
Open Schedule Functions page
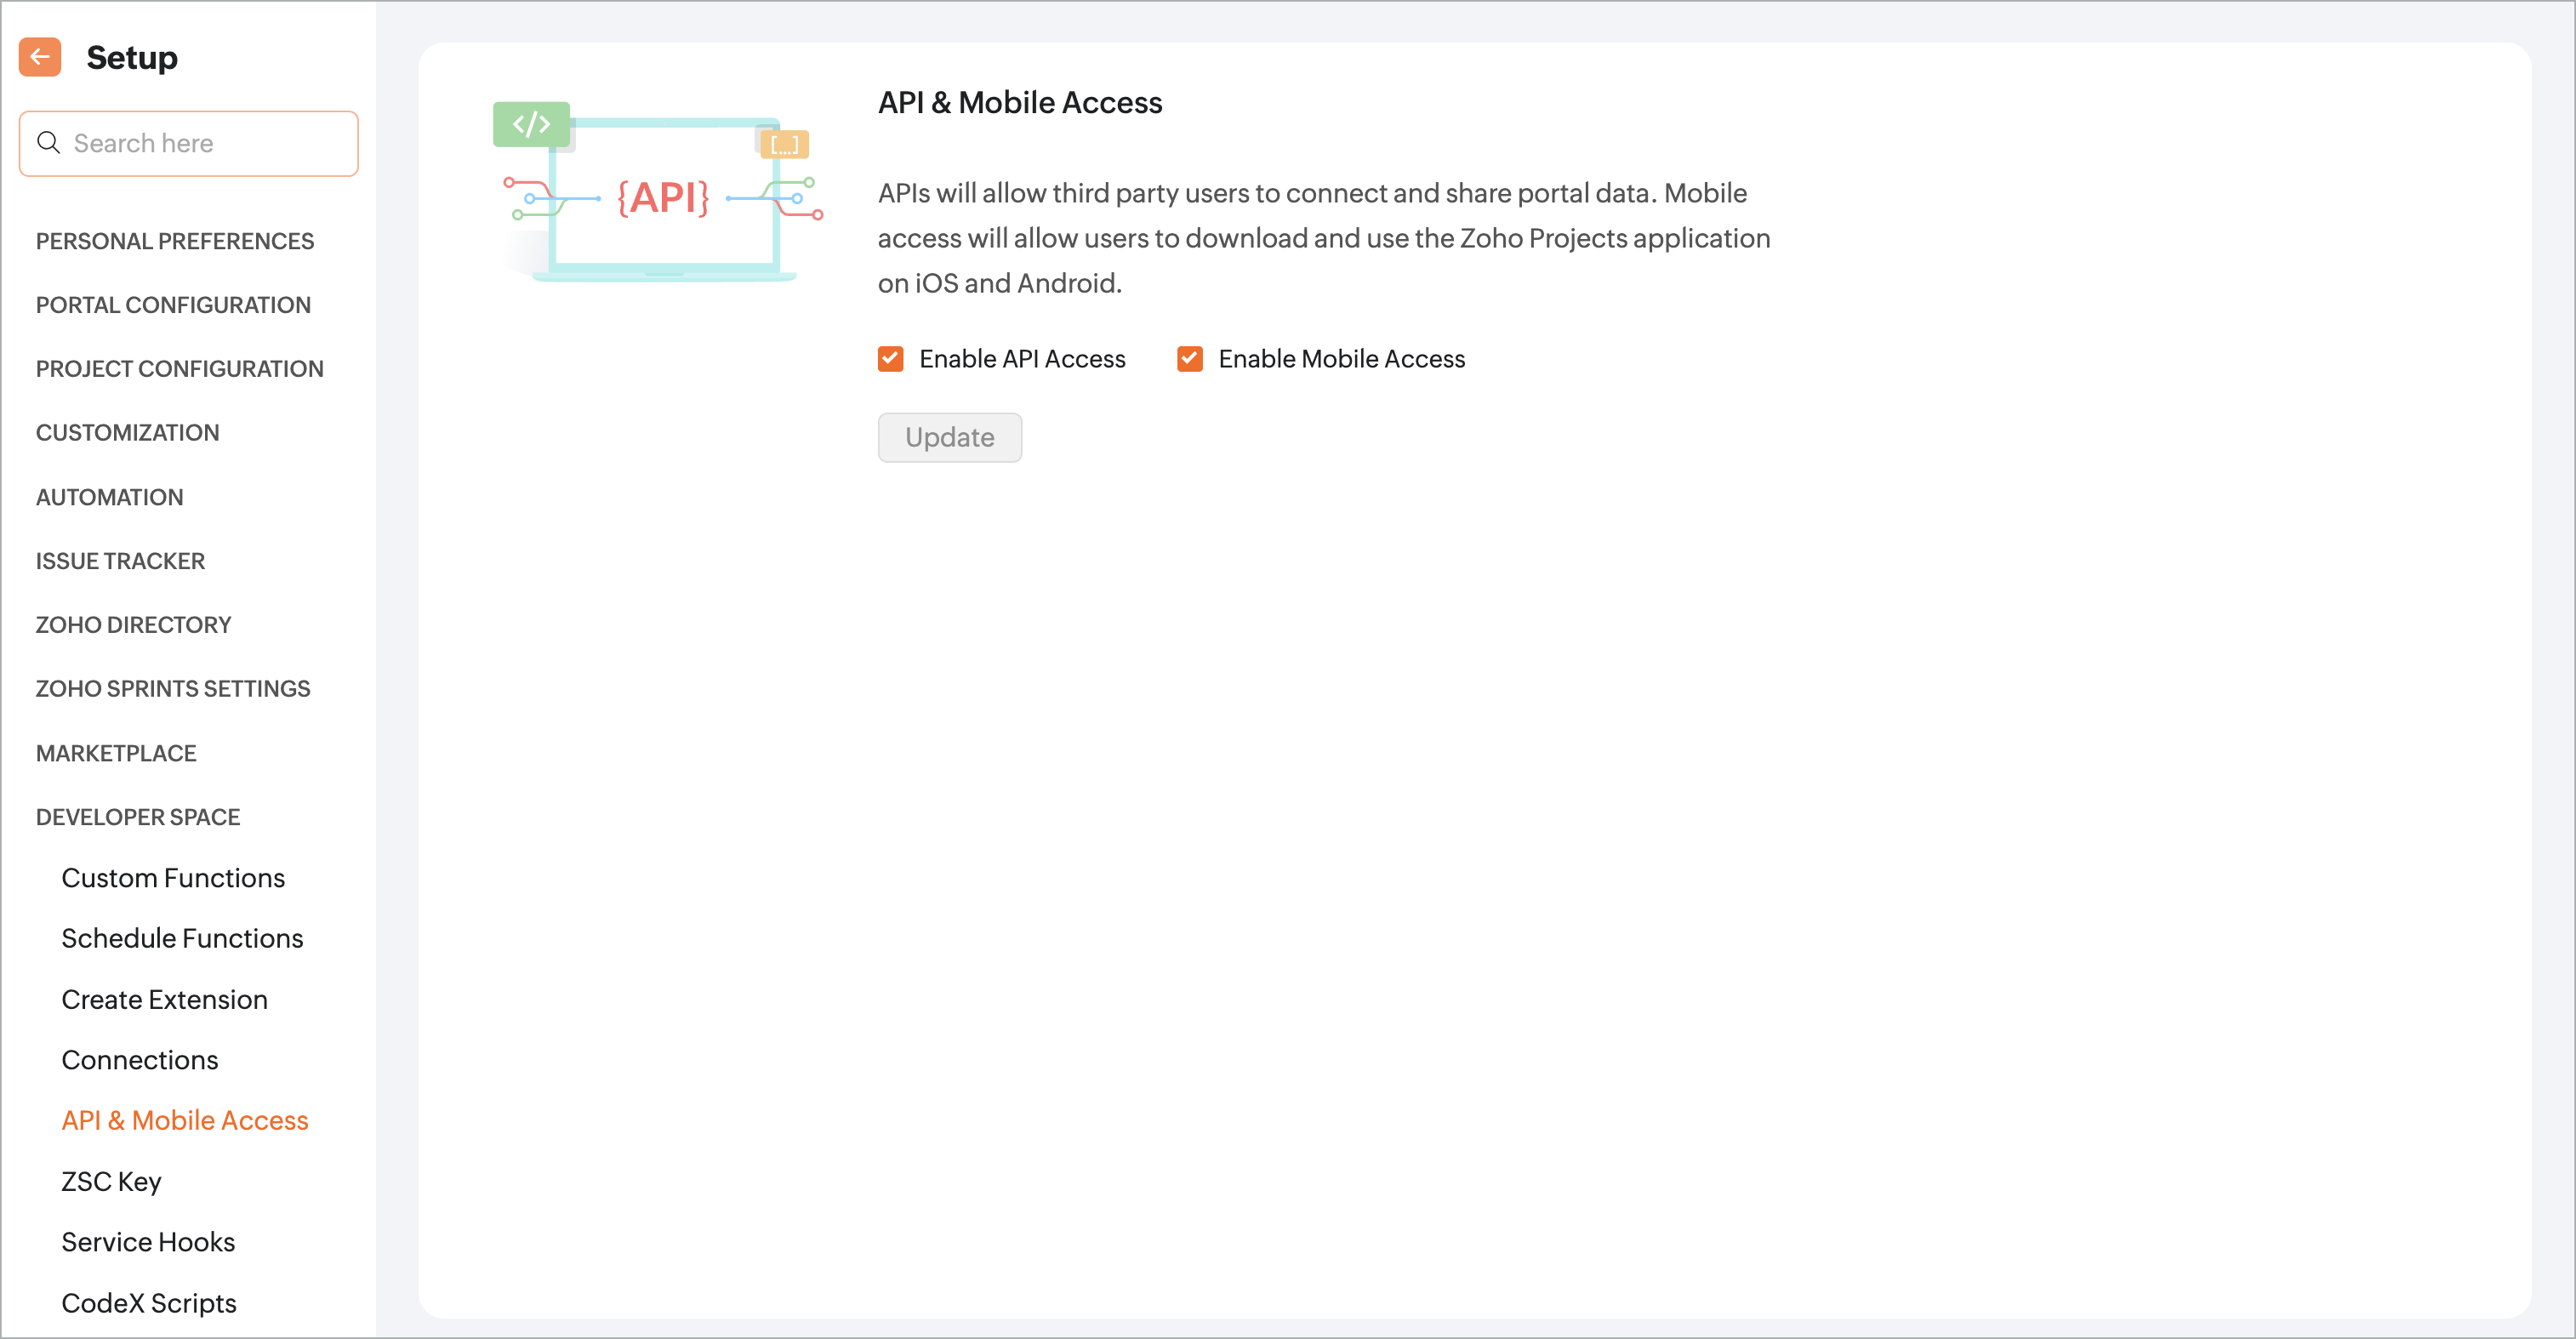182,938
